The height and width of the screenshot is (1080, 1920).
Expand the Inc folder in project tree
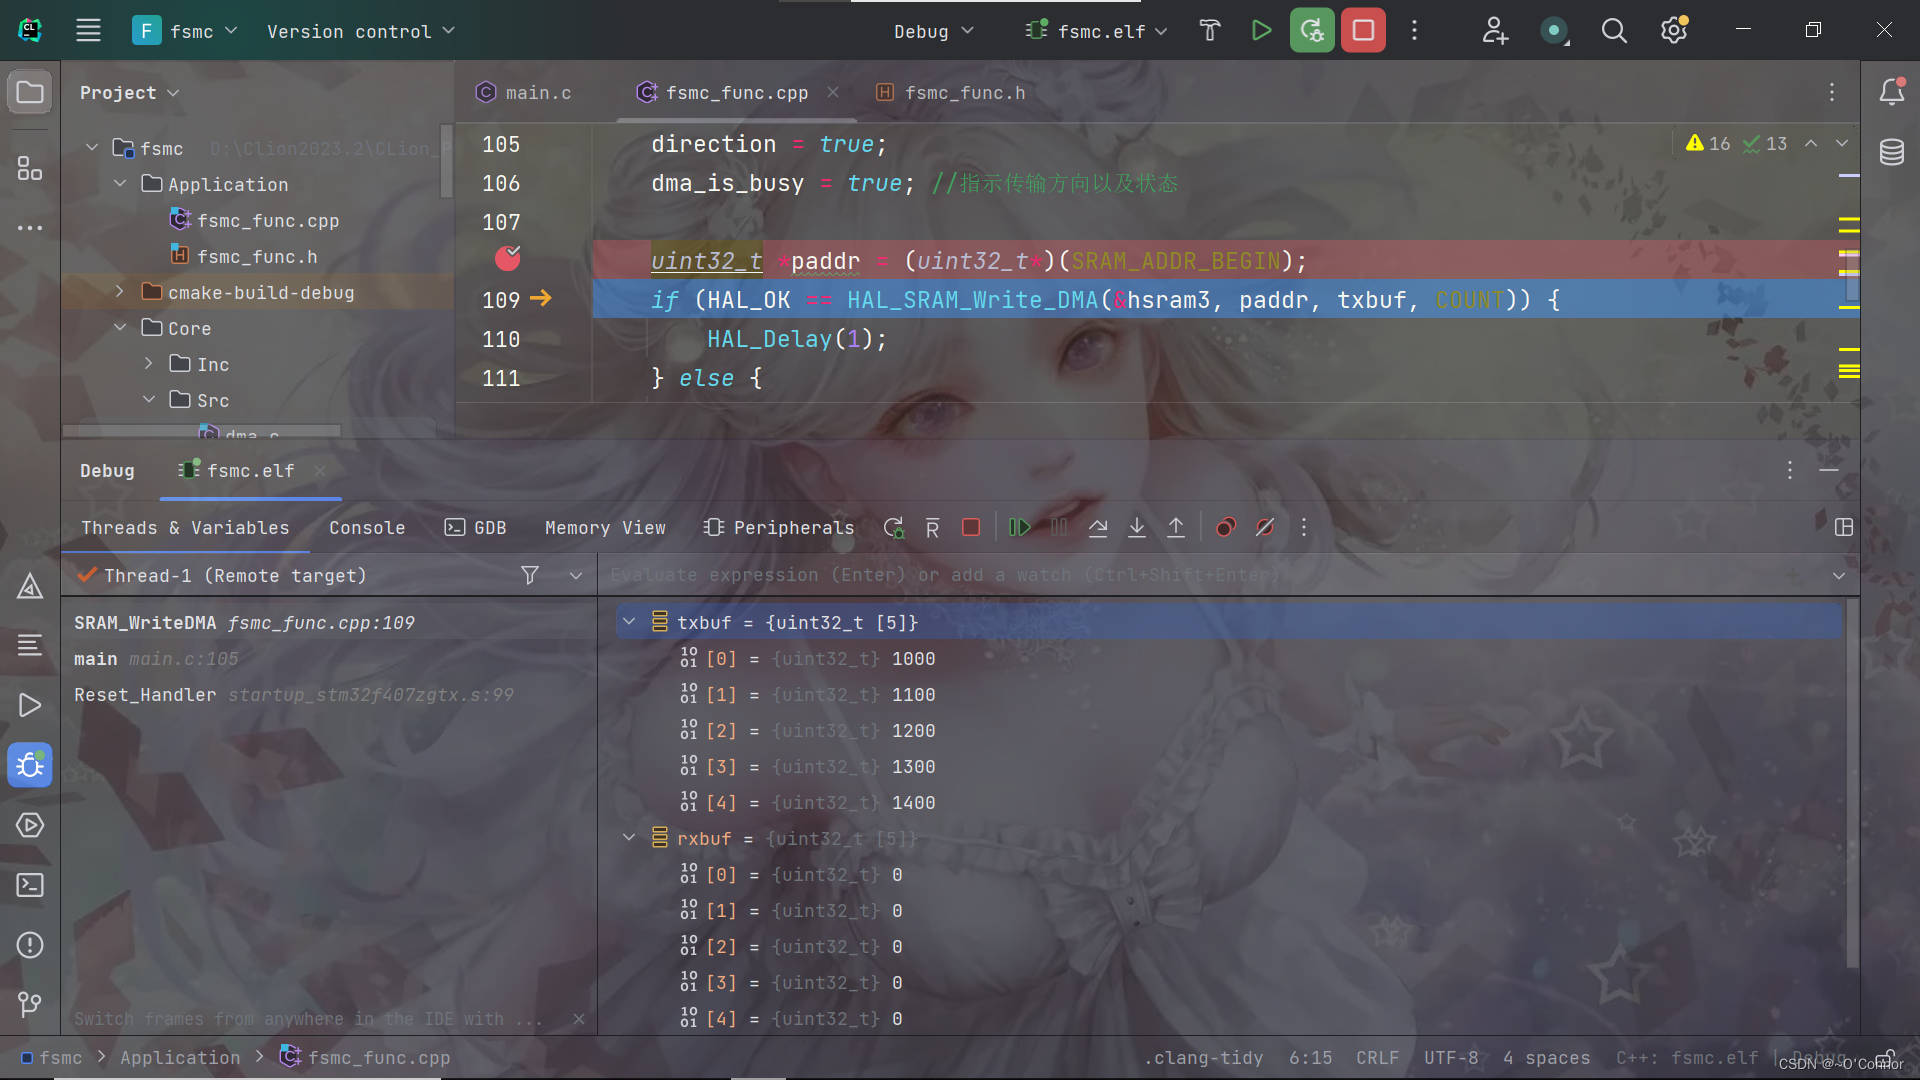click(x=147, y=364)
